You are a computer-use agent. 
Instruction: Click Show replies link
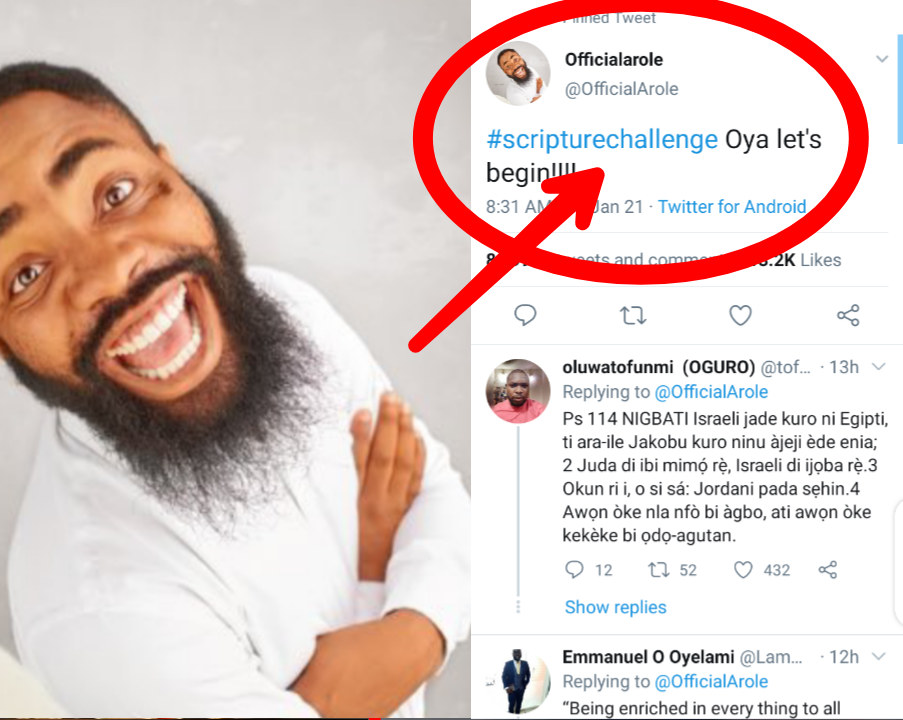(x=615, y=607)
